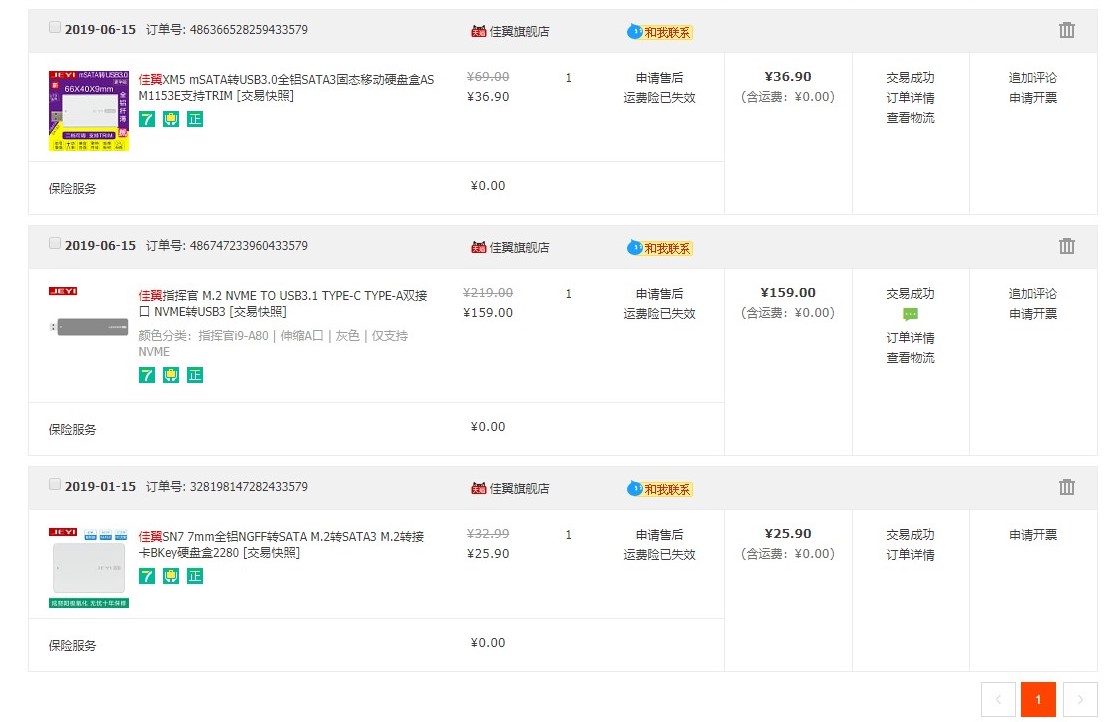1106x722 pixels.
Task: Tick the checkbox for order 486747233960433579
Action: click(x=54, y=243)
